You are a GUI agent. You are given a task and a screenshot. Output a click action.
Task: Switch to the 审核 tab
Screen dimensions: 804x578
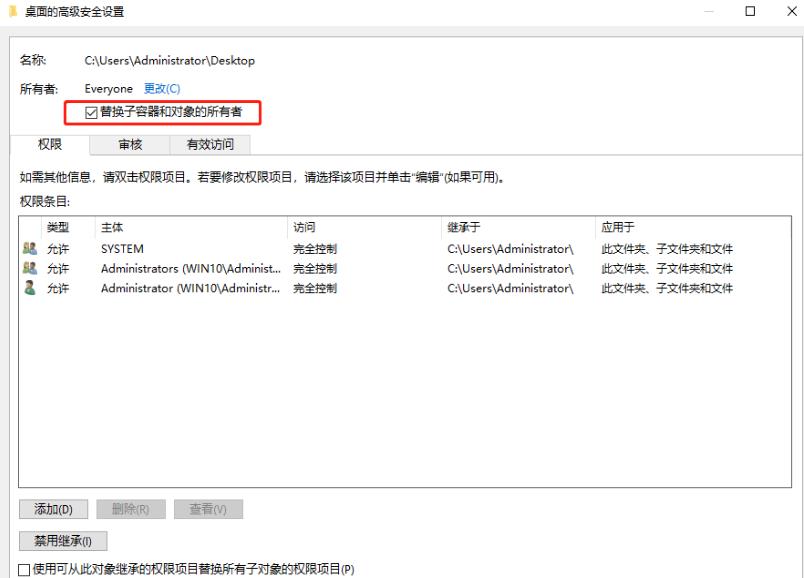pos(129,144)
